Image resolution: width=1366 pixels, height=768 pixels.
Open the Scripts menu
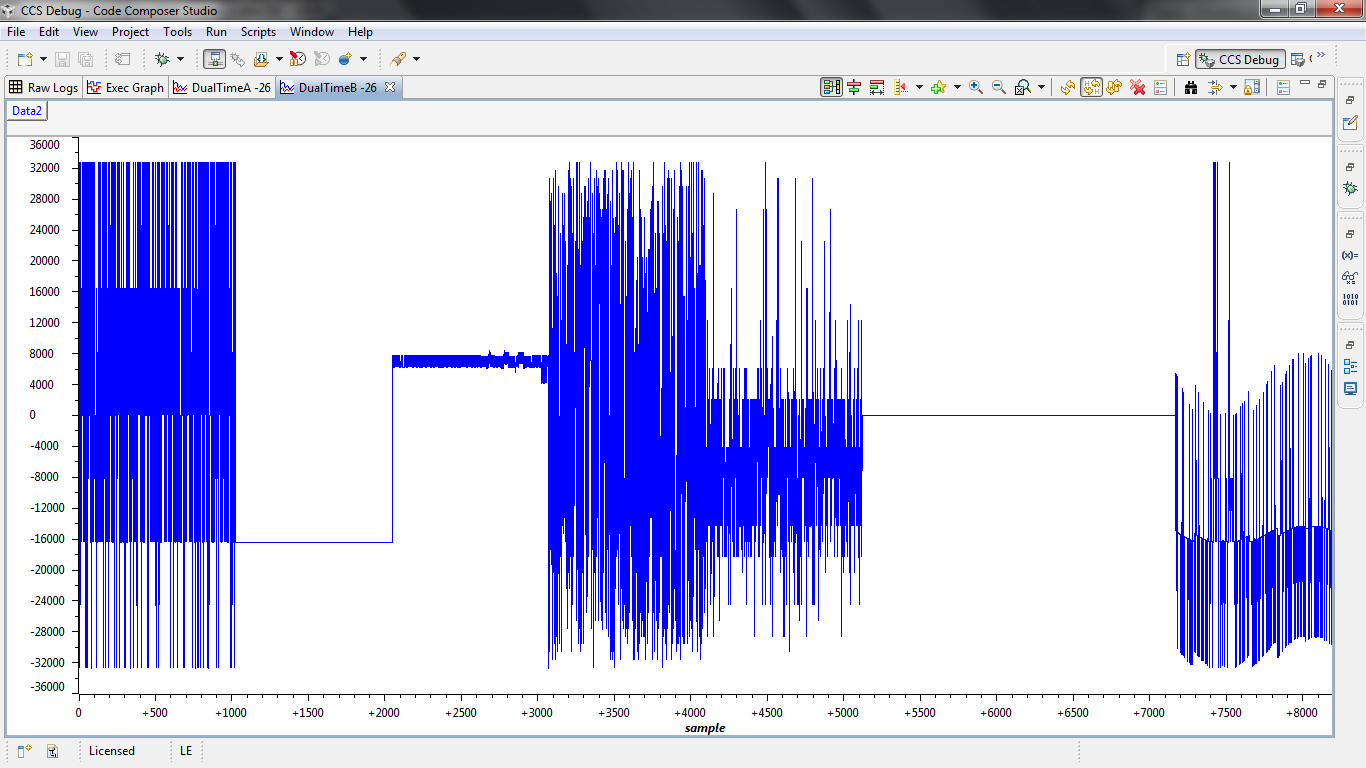(258, 31)
